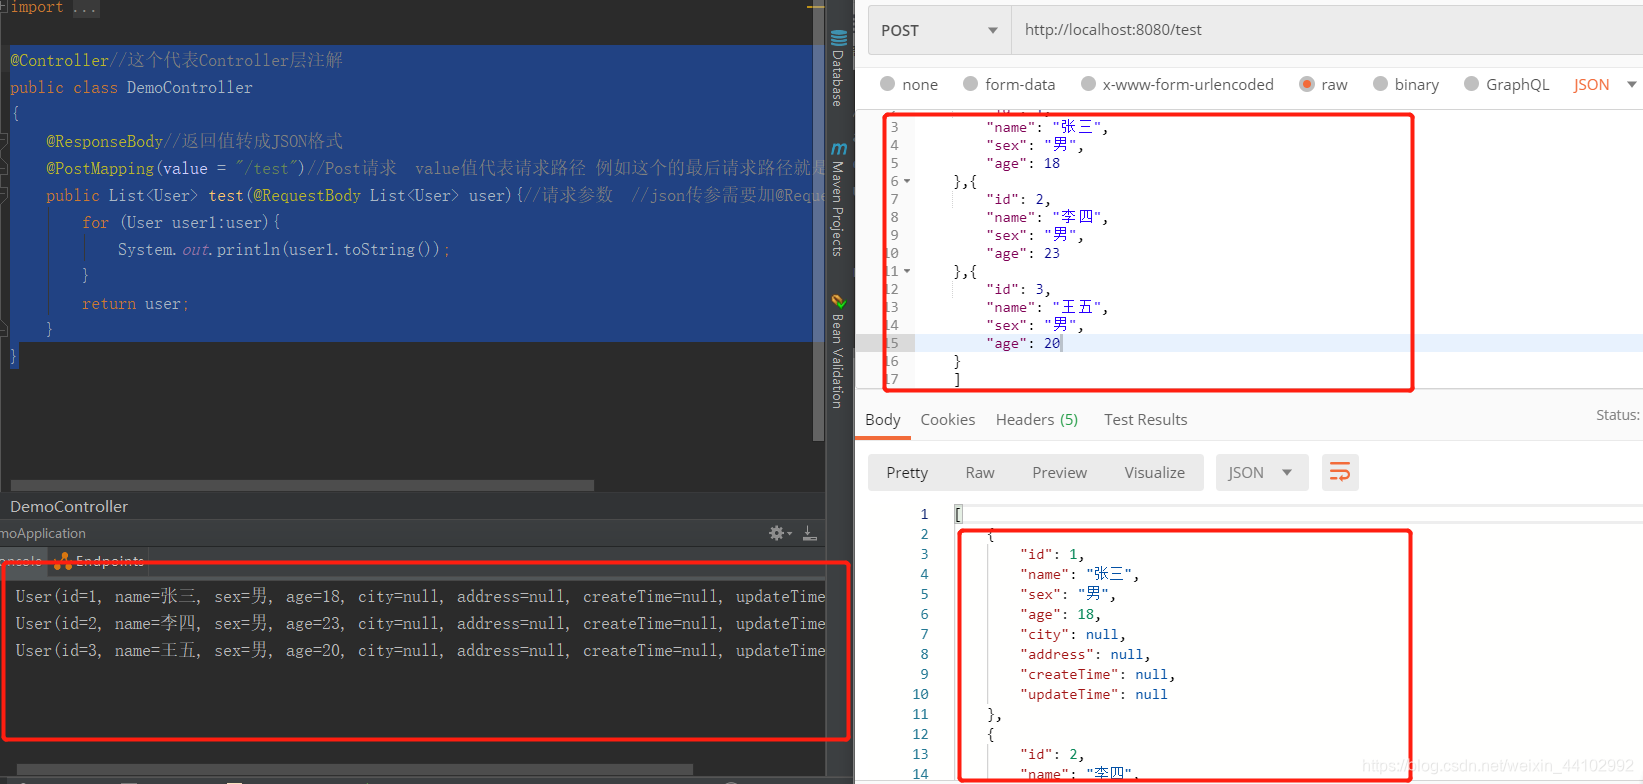
Task: Click console line for User id=1
Action: (x=420, y=596)
